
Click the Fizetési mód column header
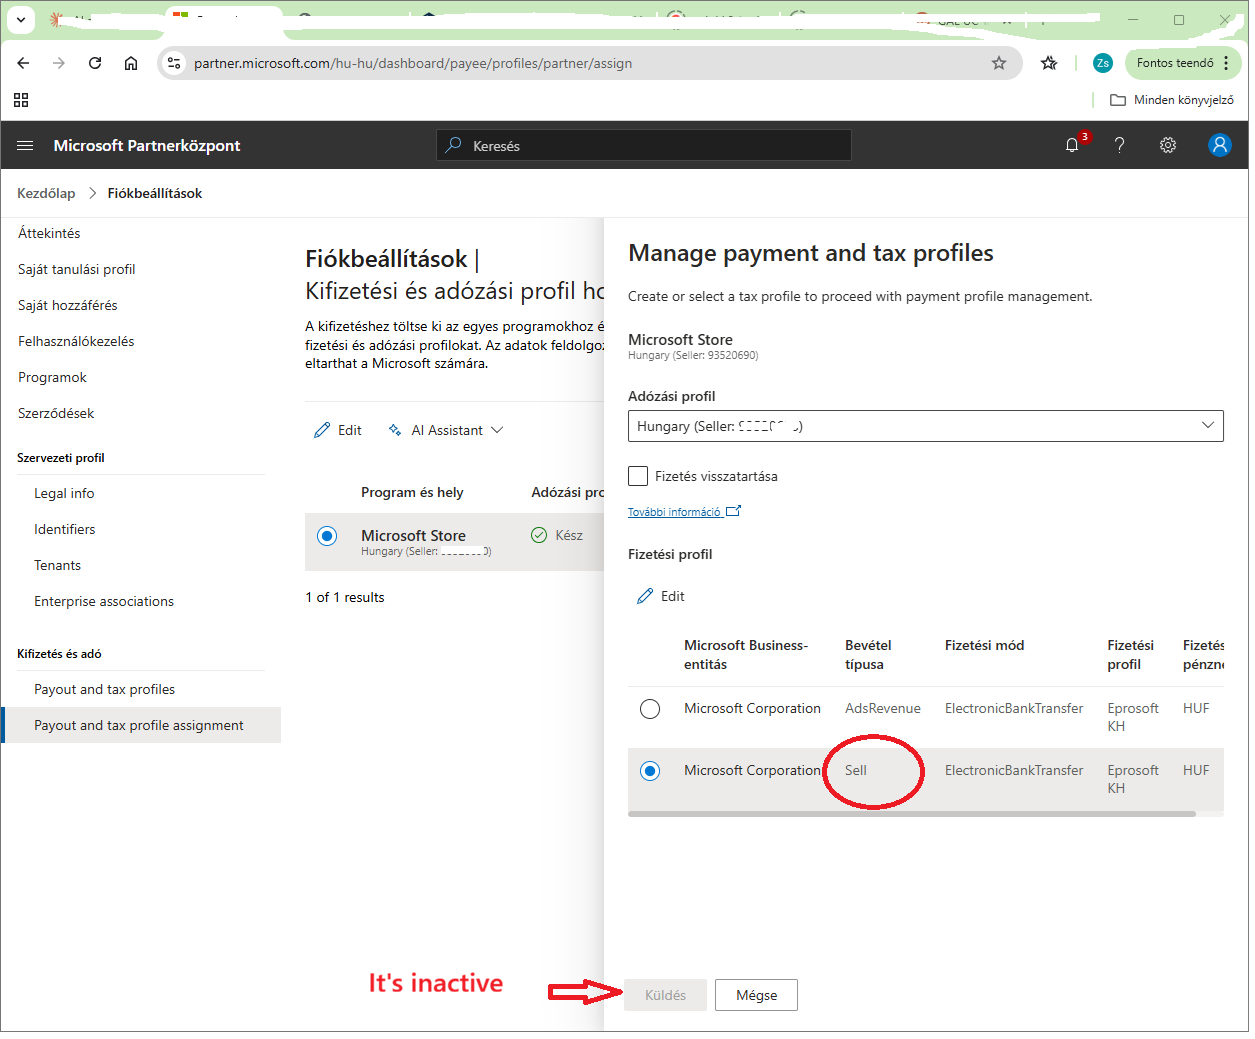[984, 645]
